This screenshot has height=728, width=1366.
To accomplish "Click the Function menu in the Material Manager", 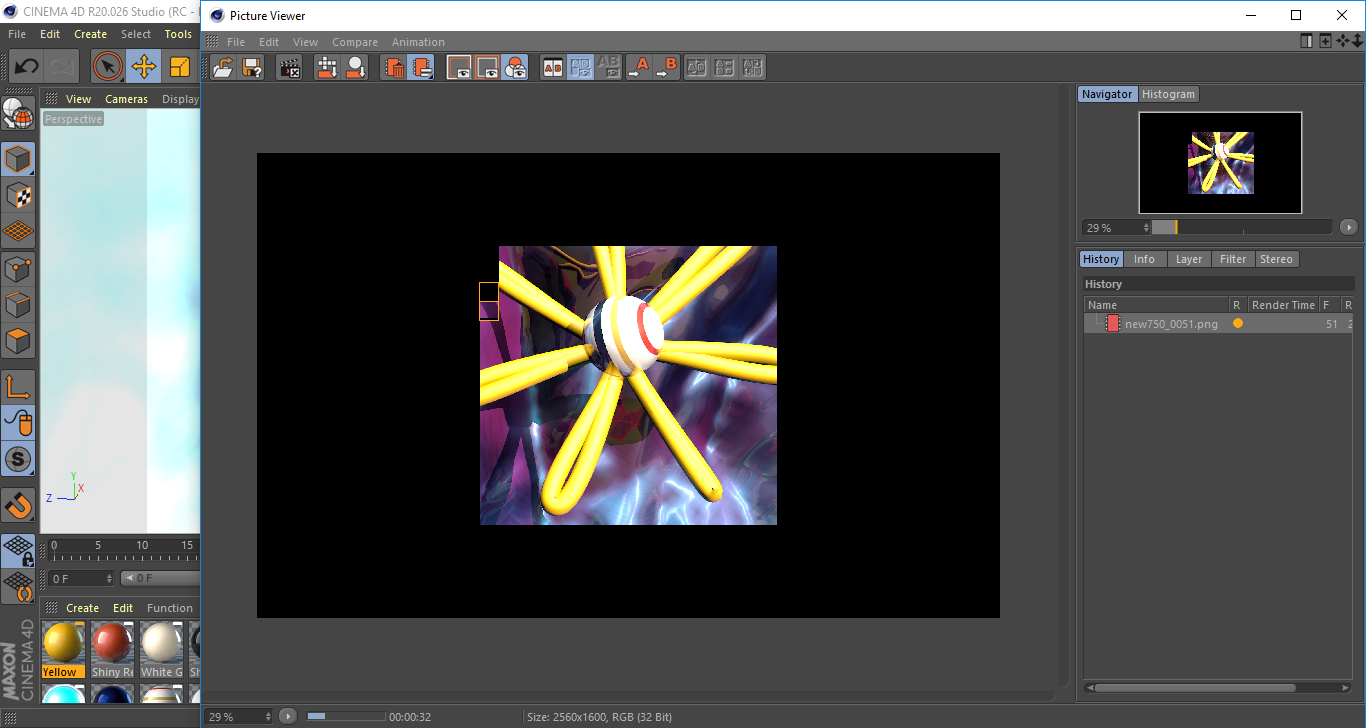I will click(x=170, y=607).
